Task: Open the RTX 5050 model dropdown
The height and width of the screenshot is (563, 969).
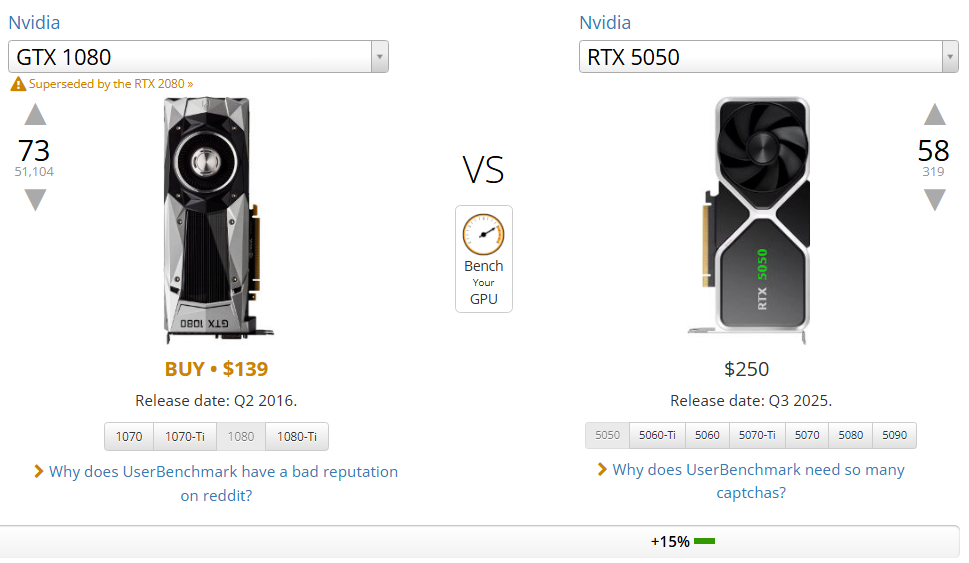Action: coord(950,57)
